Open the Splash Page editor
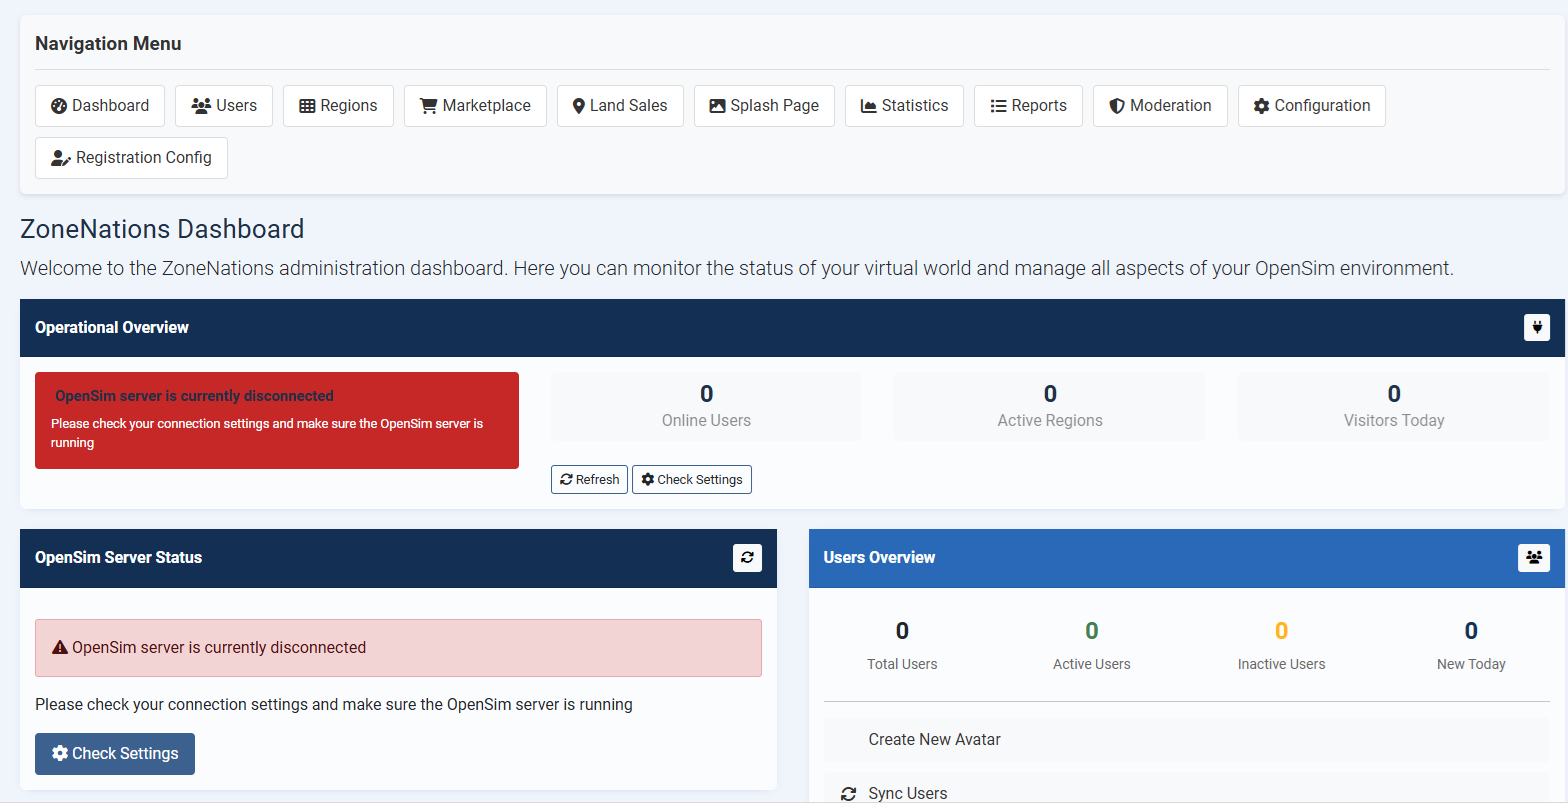1568x803 pixels. coord(764,106)
